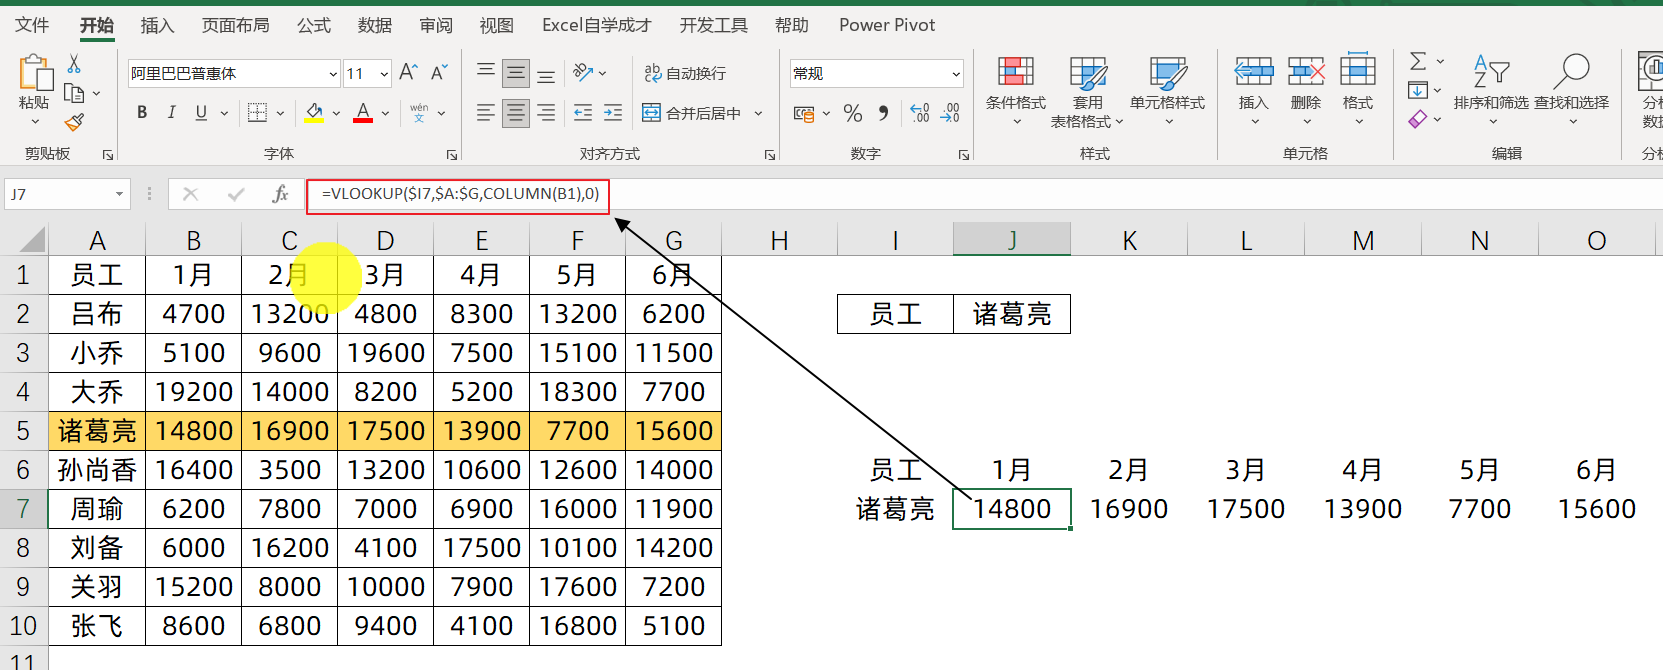Open Font dialog launcher (字体)
This screenshot has width=1663, height=670.
pyautogui.click(x=452, y=155)
